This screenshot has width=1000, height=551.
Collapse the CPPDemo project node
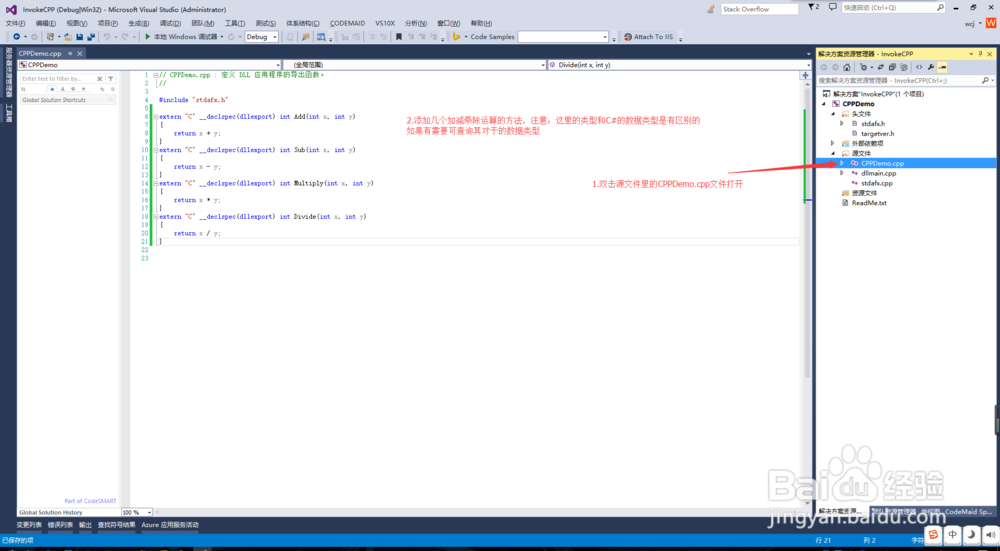[824, 104]
